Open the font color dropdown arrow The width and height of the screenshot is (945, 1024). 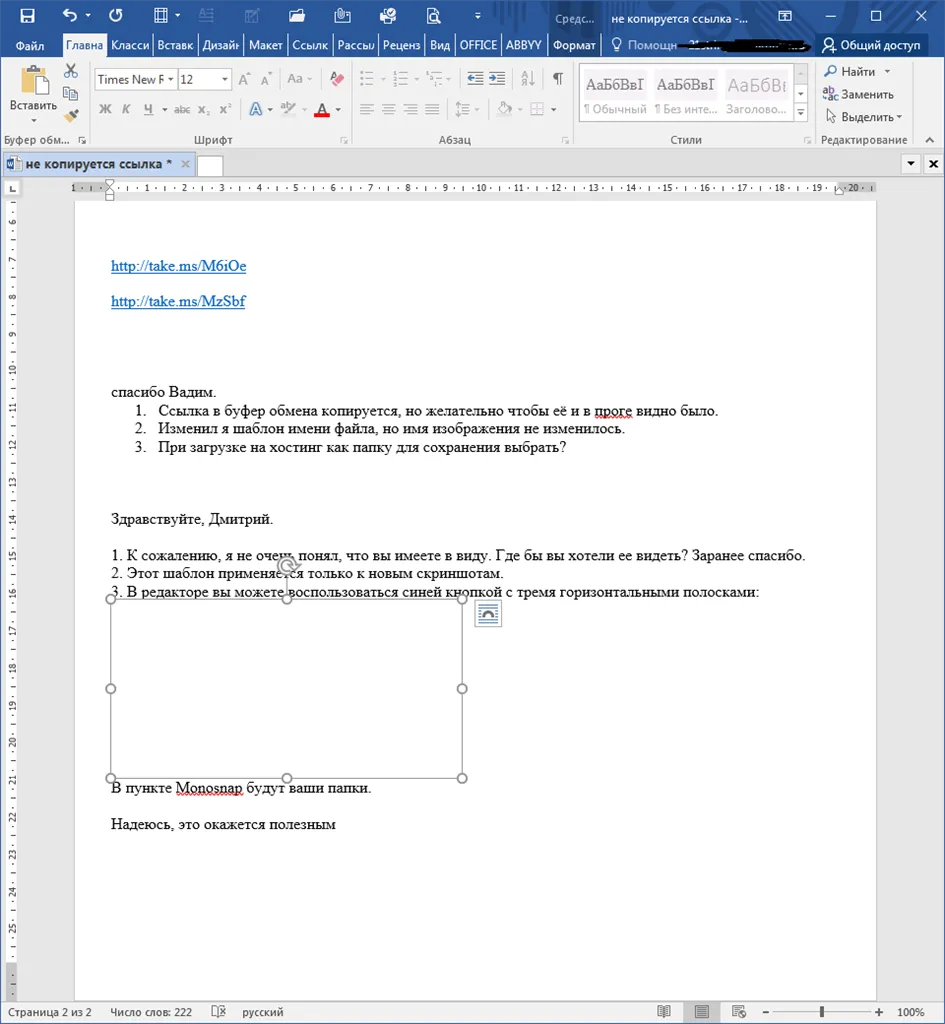(x=338, y=110)
